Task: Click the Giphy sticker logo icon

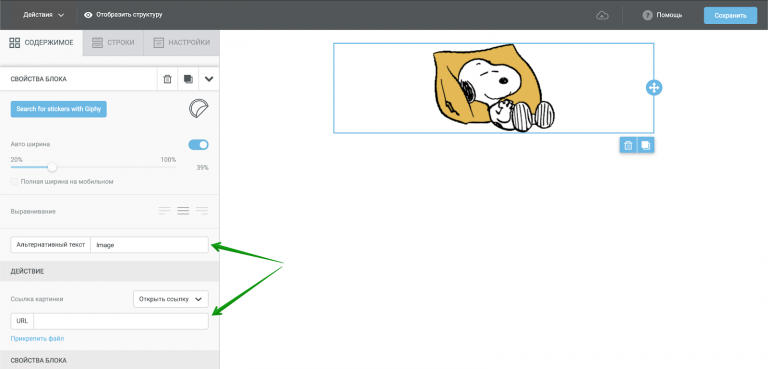Action: click(x=198, y=109)
